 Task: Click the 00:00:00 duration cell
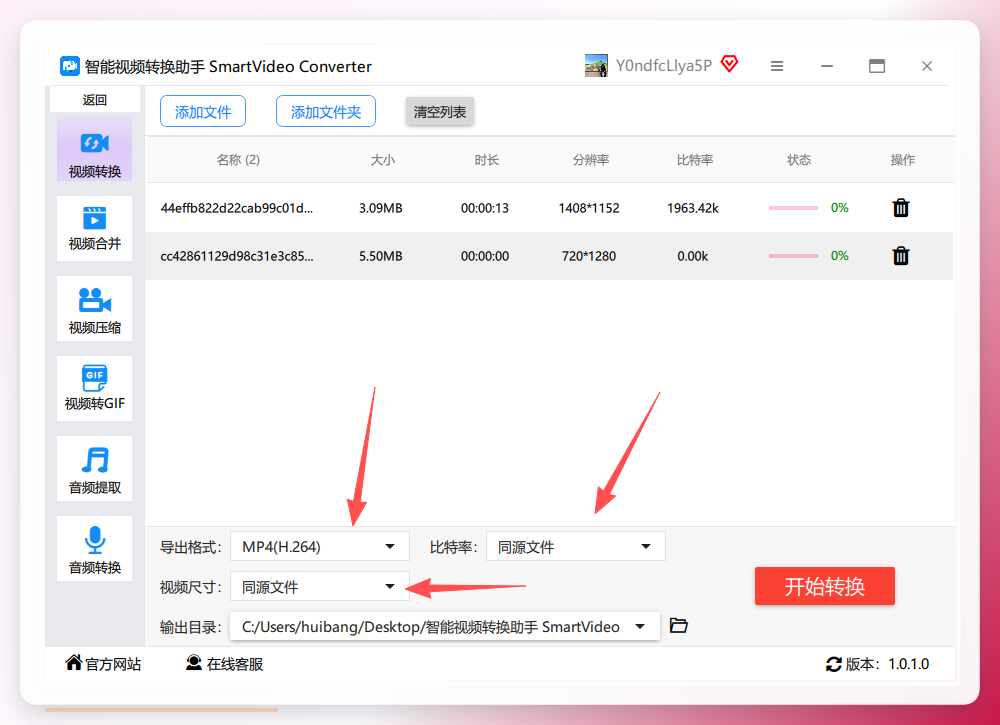point(485,256)
